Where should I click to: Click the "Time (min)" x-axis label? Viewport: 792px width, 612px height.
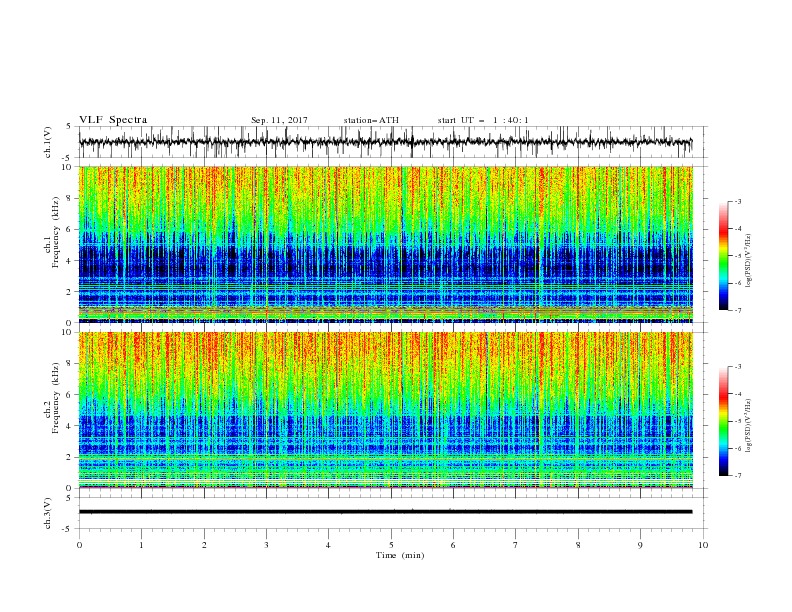click(x=400, y=555)
